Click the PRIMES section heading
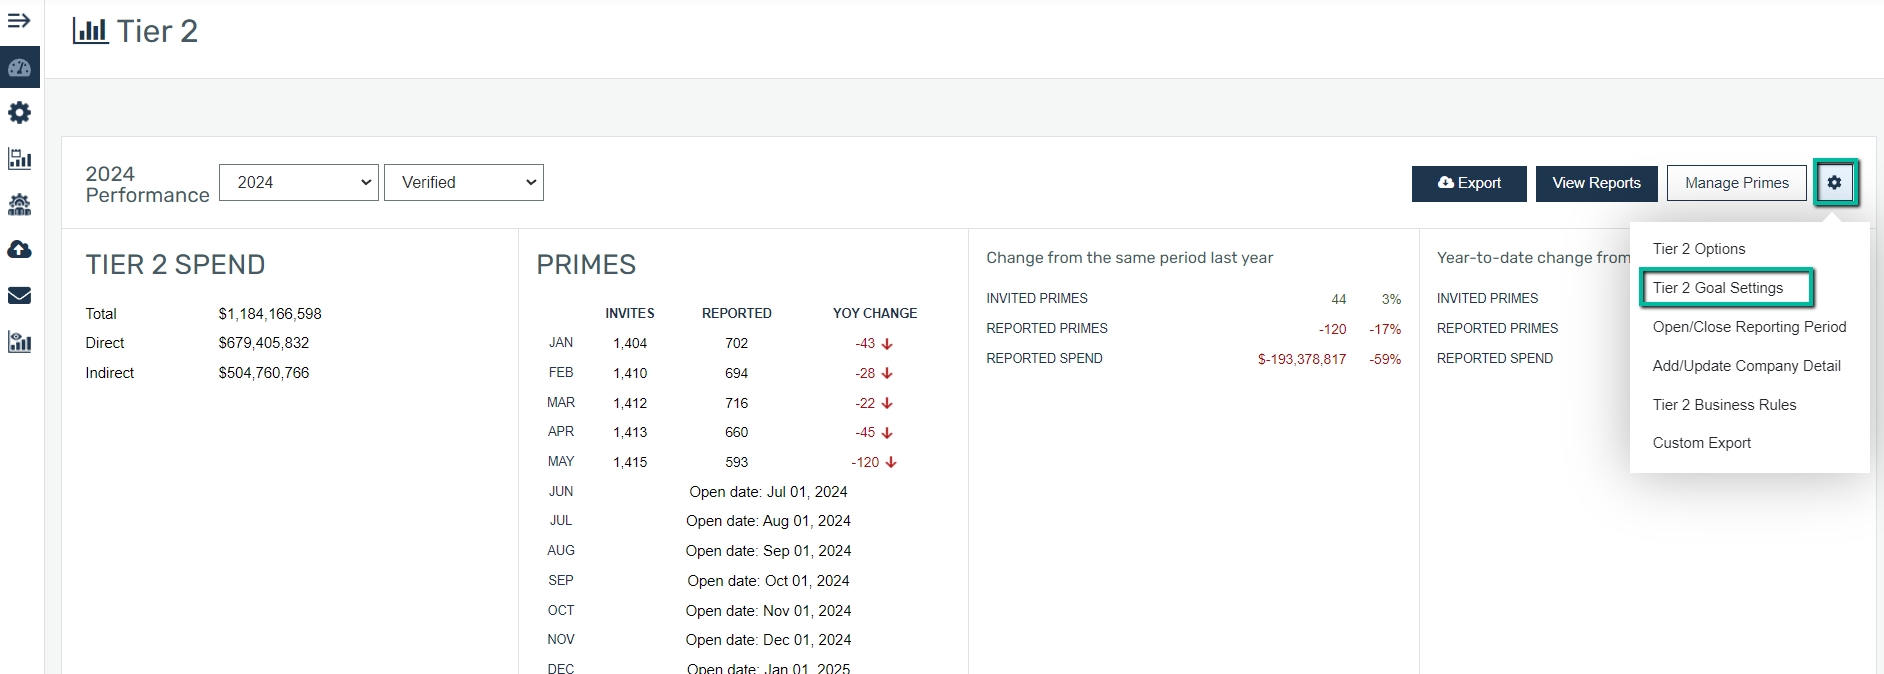 pos(586,265)
